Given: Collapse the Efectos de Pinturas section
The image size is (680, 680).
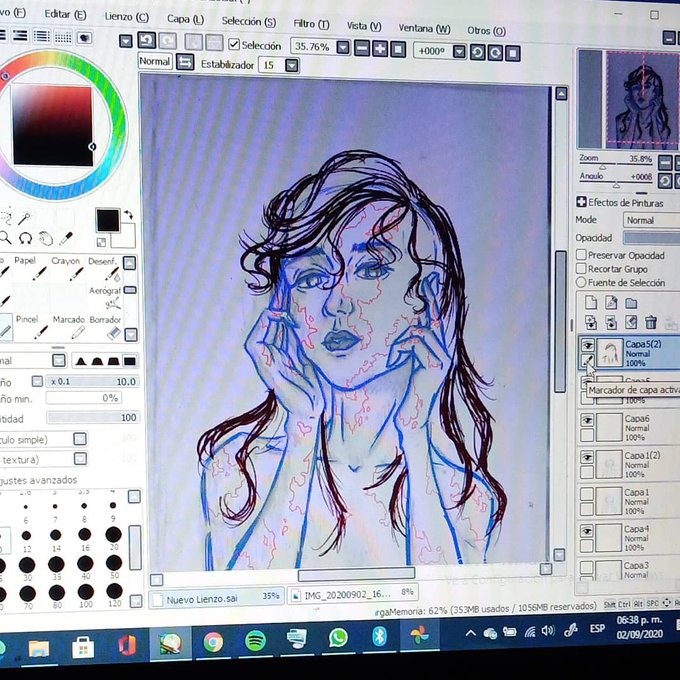Looking at the screenshot, I should click(582, 202).
